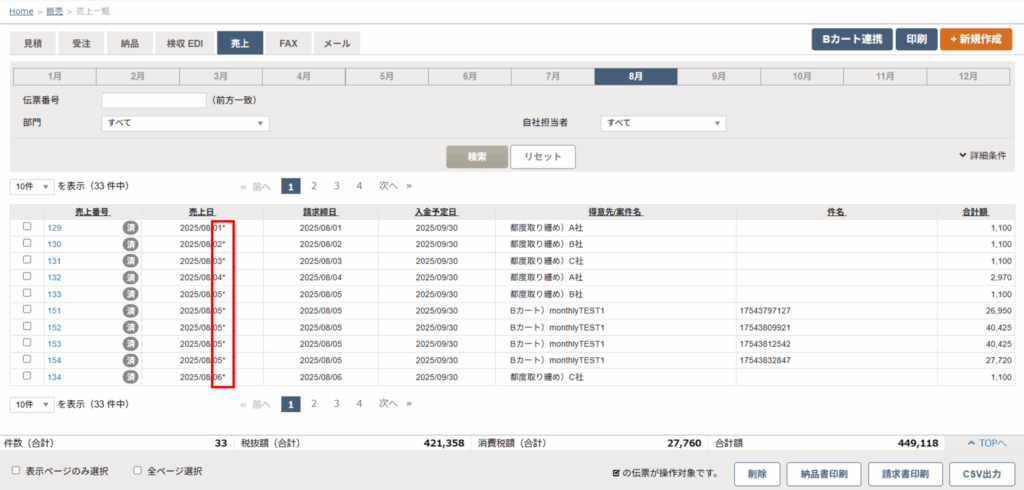Switch to the 受注 tab
This screenshot has height=490, width=1024.
coord(81,43)
